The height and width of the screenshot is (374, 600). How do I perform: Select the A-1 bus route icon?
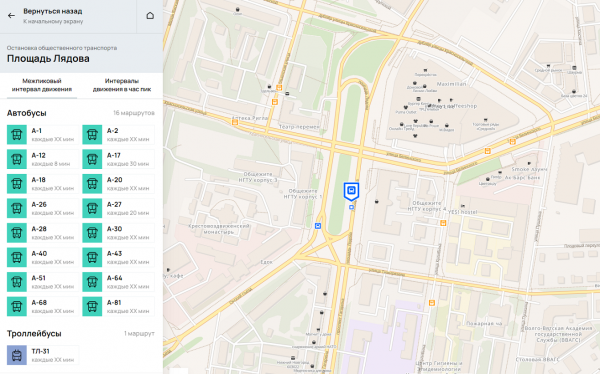pyautogui.click(x=17, y=135)
